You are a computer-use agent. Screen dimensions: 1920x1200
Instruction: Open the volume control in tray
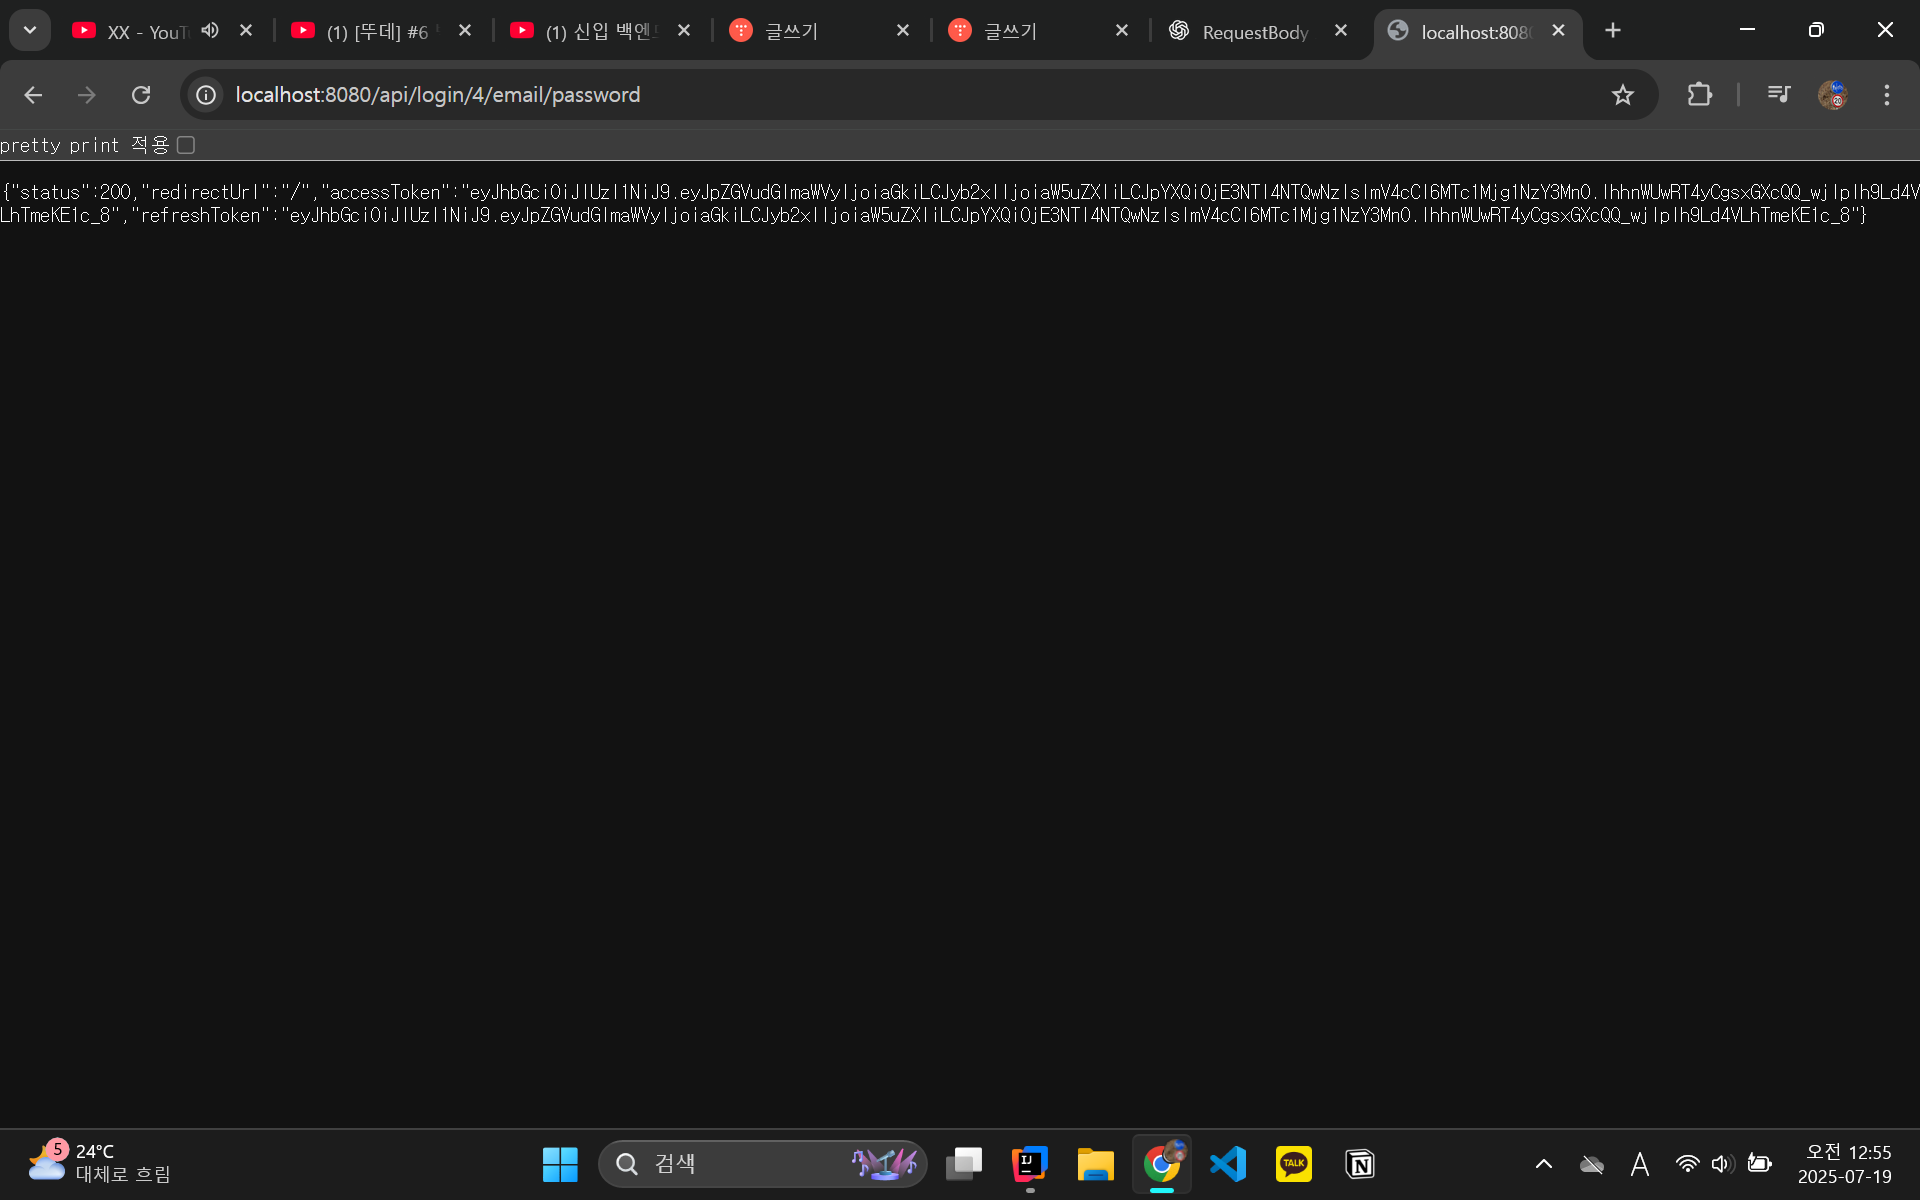click(x=1721, y=1164)
